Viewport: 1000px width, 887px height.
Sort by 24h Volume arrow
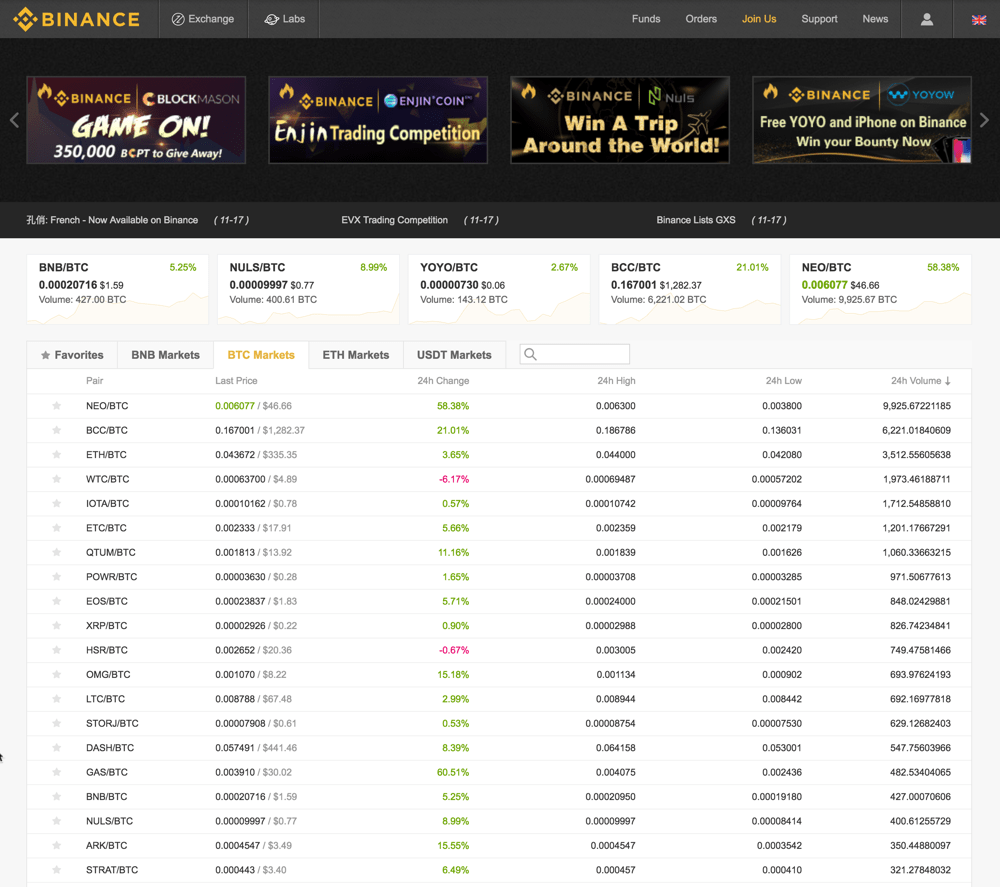coord(948,381)
